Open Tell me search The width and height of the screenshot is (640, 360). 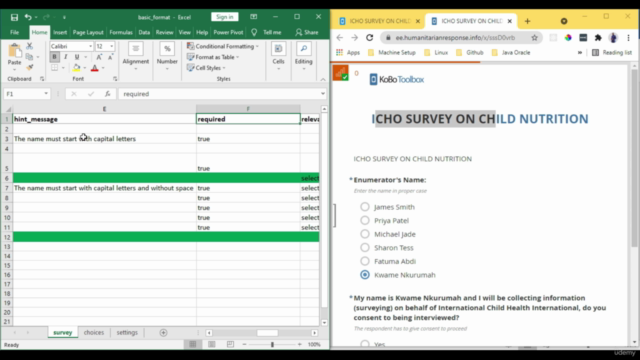[x=267, y=32]
